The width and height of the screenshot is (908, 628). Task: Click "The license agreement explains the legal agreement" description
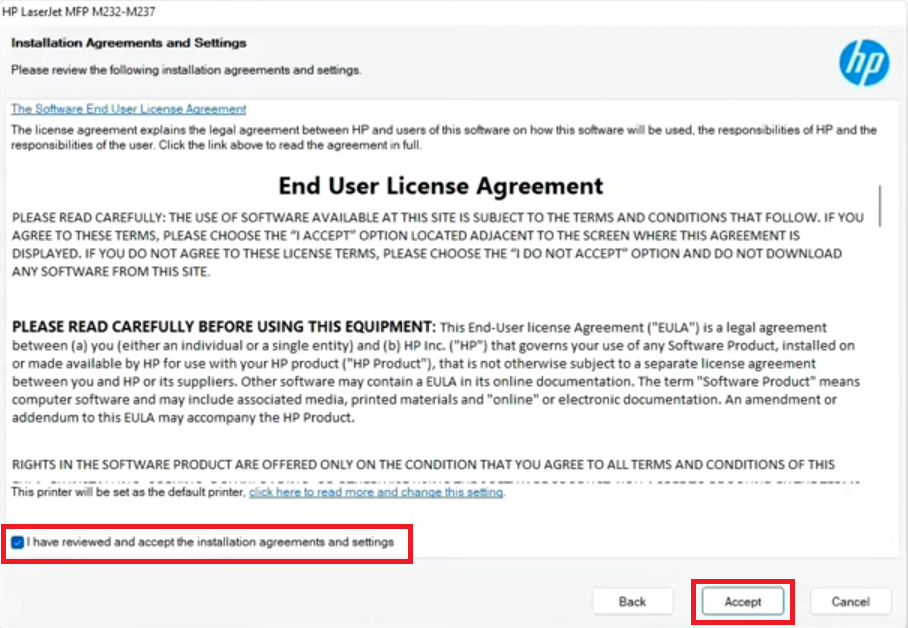tap(444, 137)
